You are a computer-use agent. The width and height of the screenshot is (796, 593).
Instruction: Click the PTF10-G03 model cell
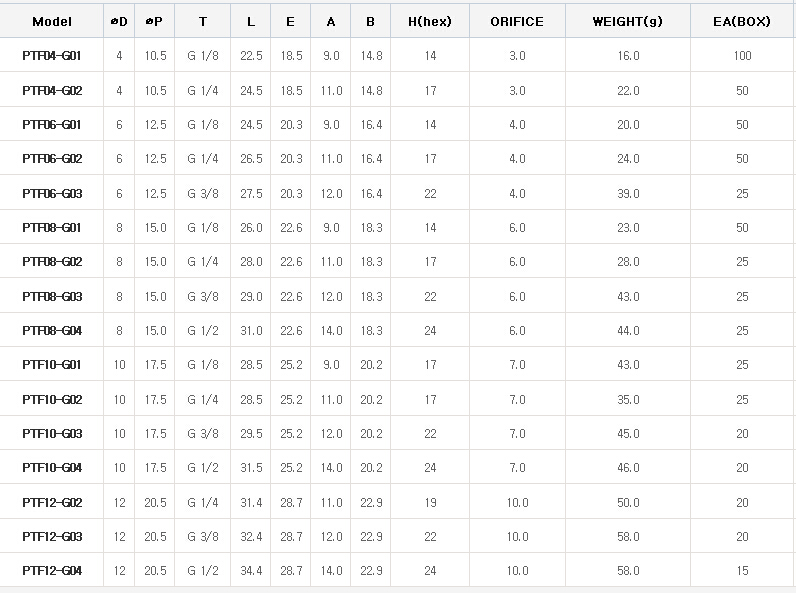(52, 434)
